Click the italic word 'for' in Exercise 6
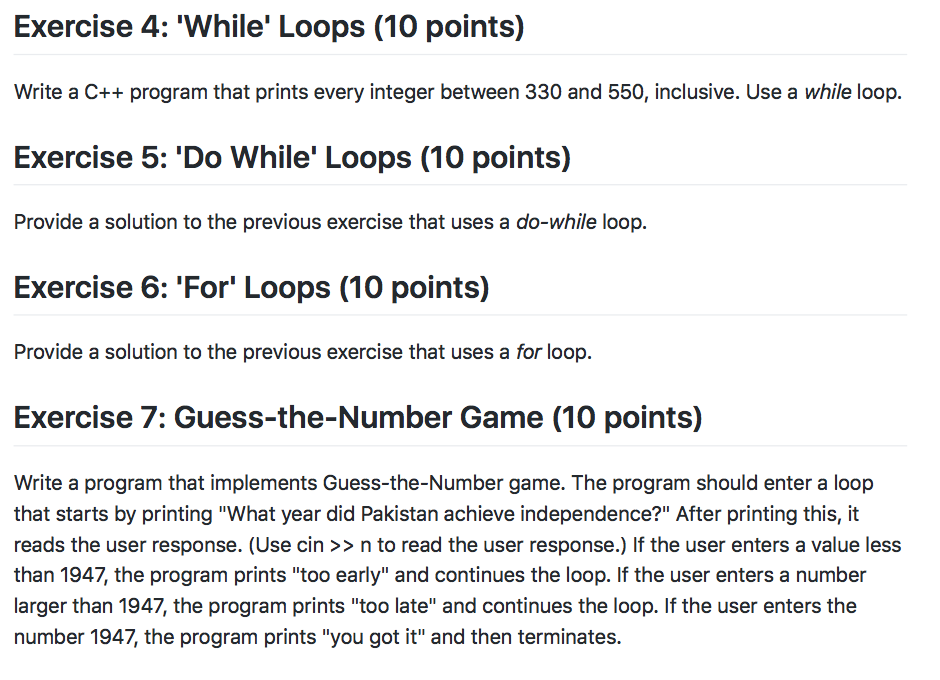The image size is (940, 680). 529,352
